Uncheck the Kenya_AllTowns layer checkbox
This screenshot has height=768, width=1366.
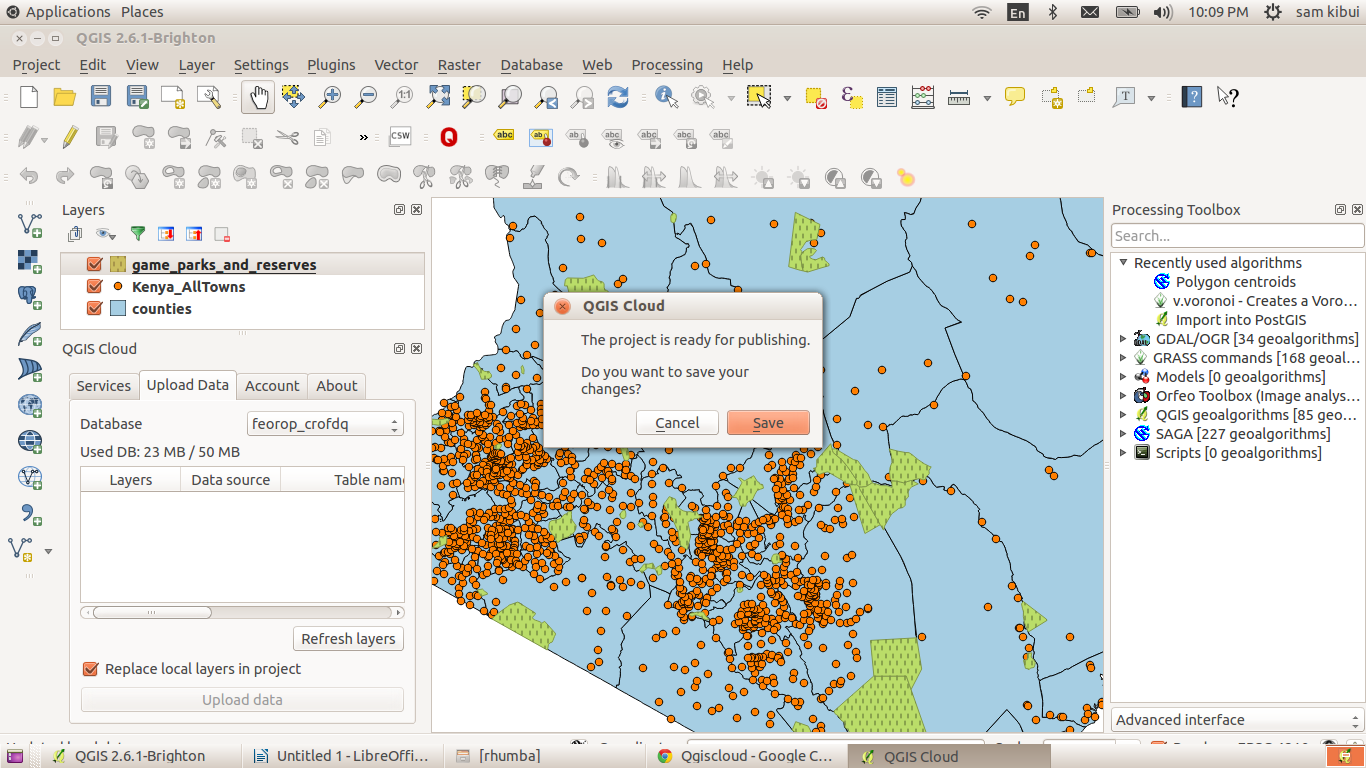[x=95, y=287]
